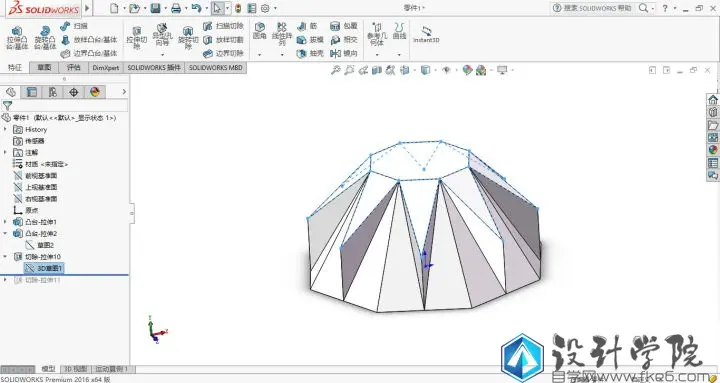Open the dropdown arrow beside the Save icon
Screen dimensions: 720x383
(x=165, y=8)
